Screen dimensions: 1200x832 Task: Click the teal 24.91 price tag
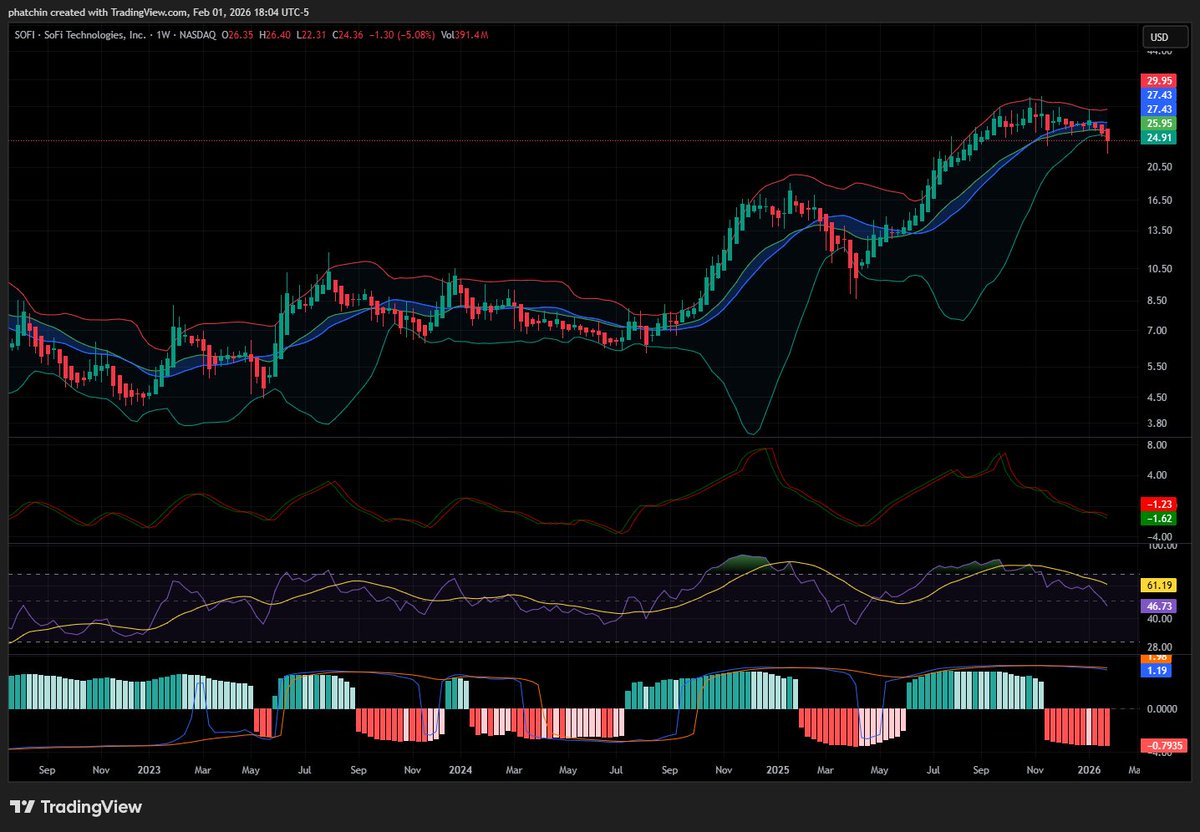1158,137
